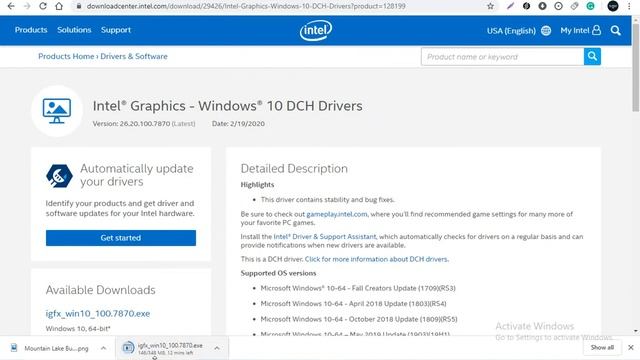The height and width of the screenshot is (360, 640).
Task: Click Windows 10, 64-bit text
Action: point(78,329)
